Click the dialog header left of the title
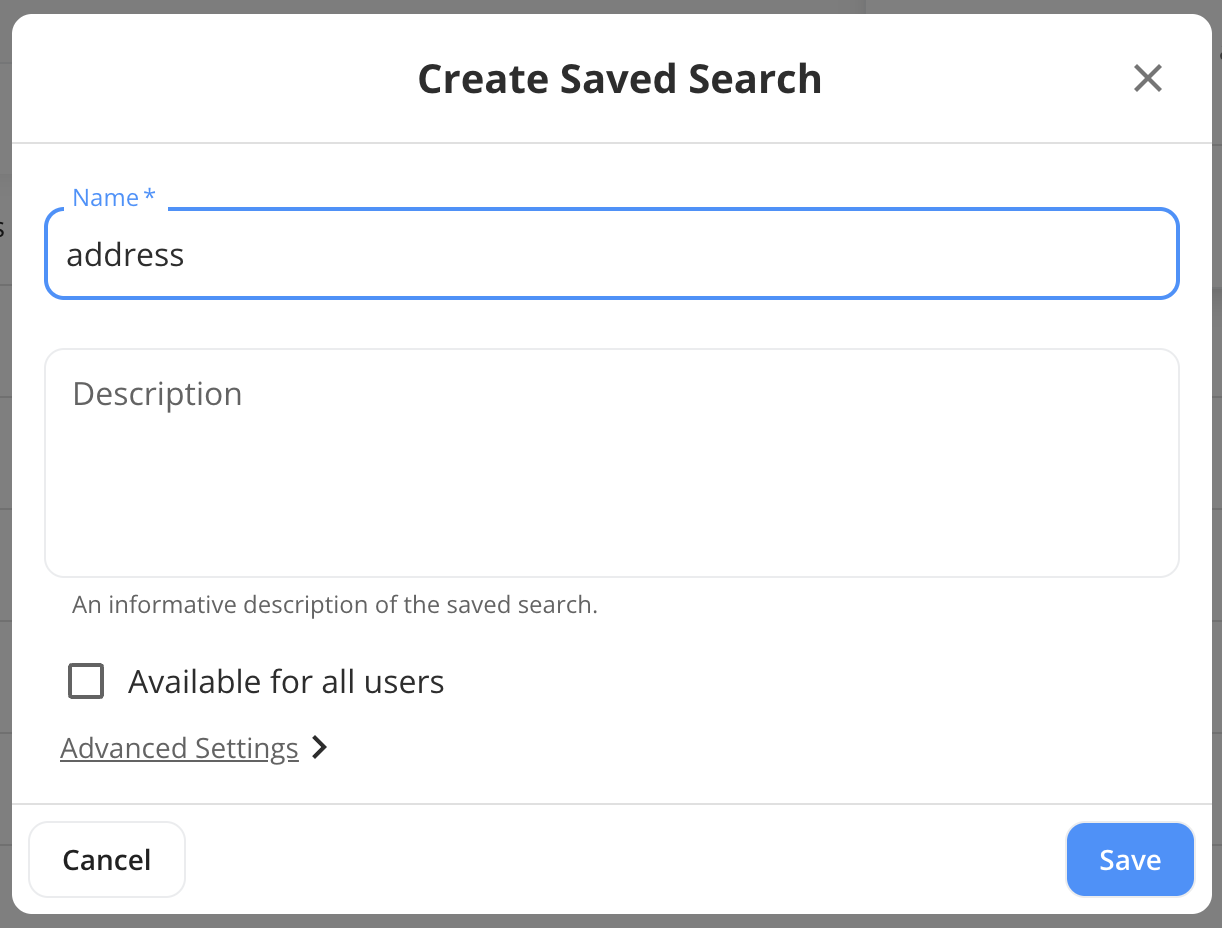 point(200,79)
